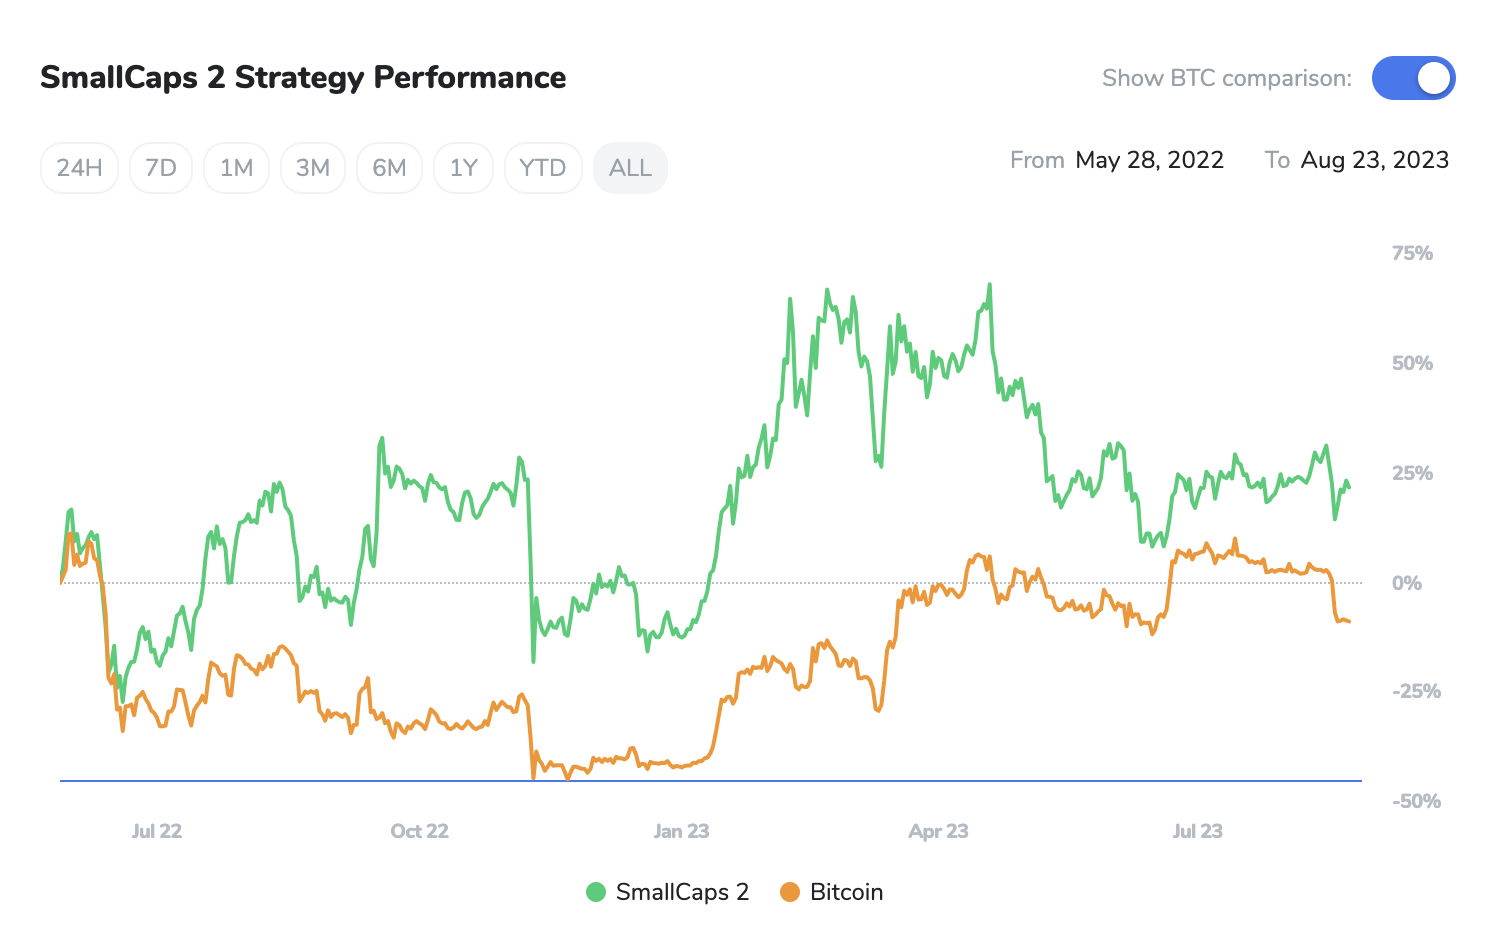The image size is (1490, 930).
Task: Choose the 6M time period
Action: coord(389,168)
